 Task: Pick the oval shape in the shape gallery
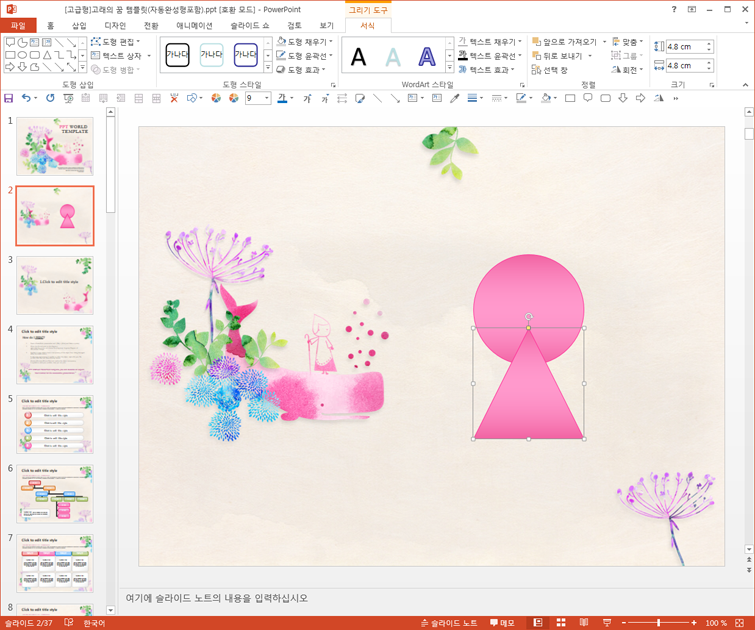[x=22, y=55]
